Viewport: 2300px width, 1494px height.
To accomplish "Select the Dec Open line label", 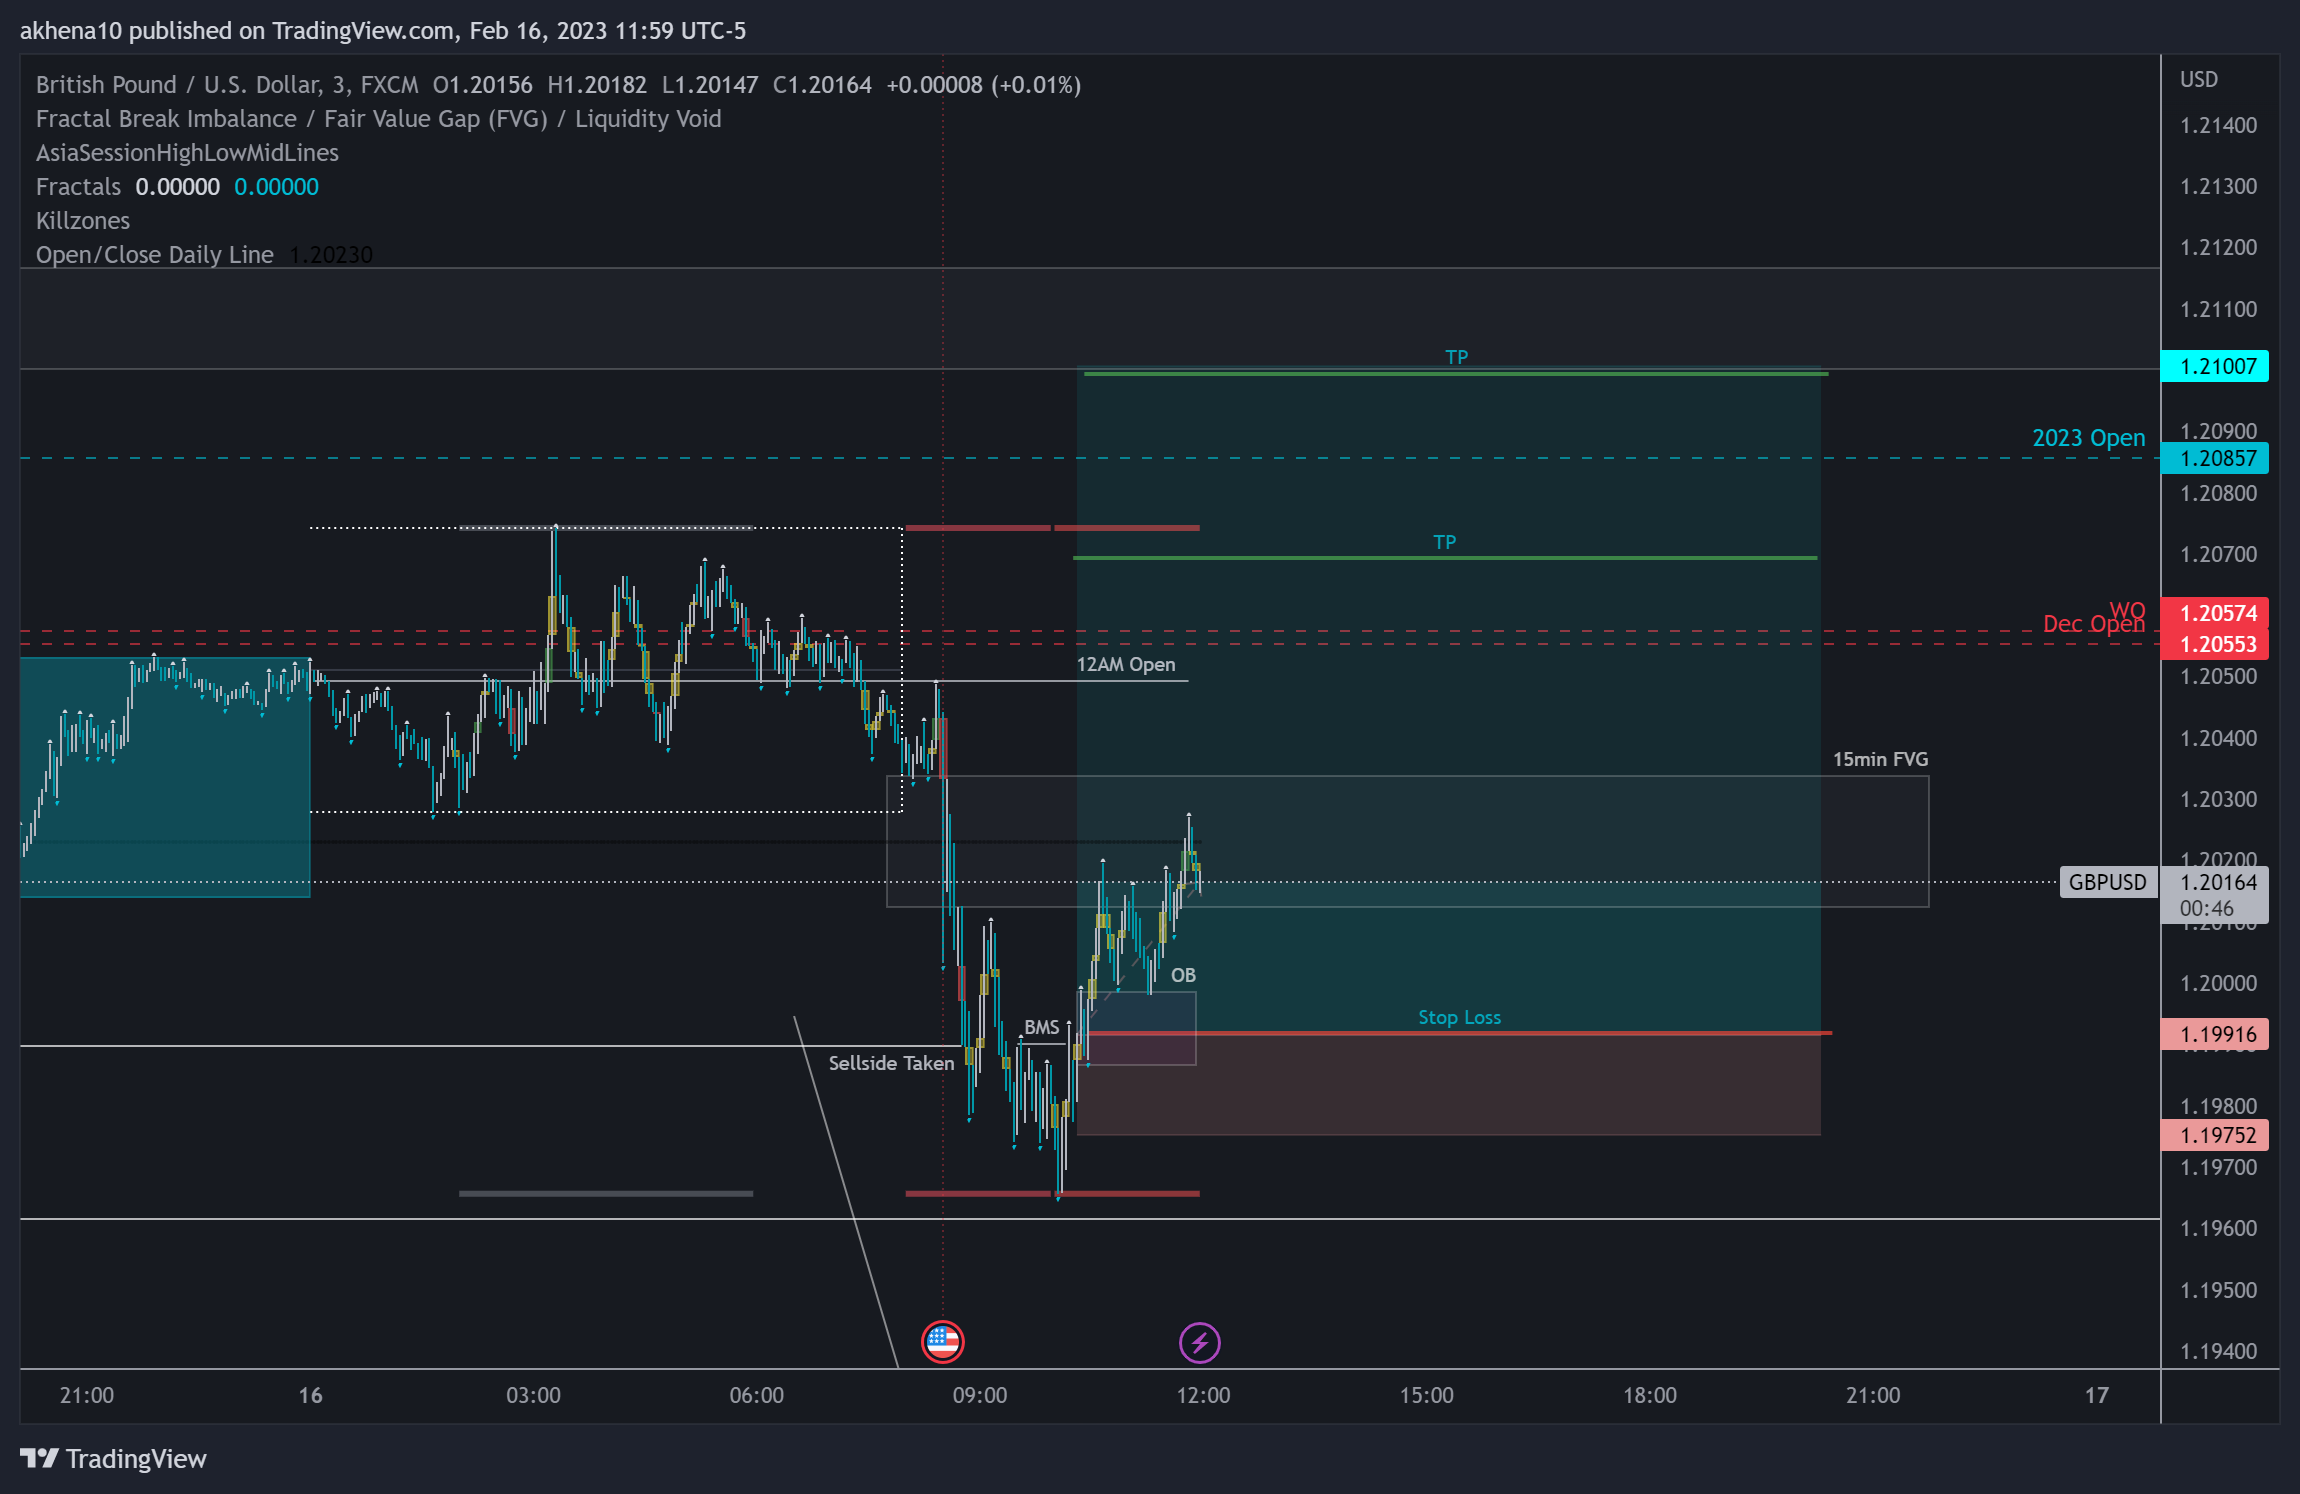I will [2093, 624].
